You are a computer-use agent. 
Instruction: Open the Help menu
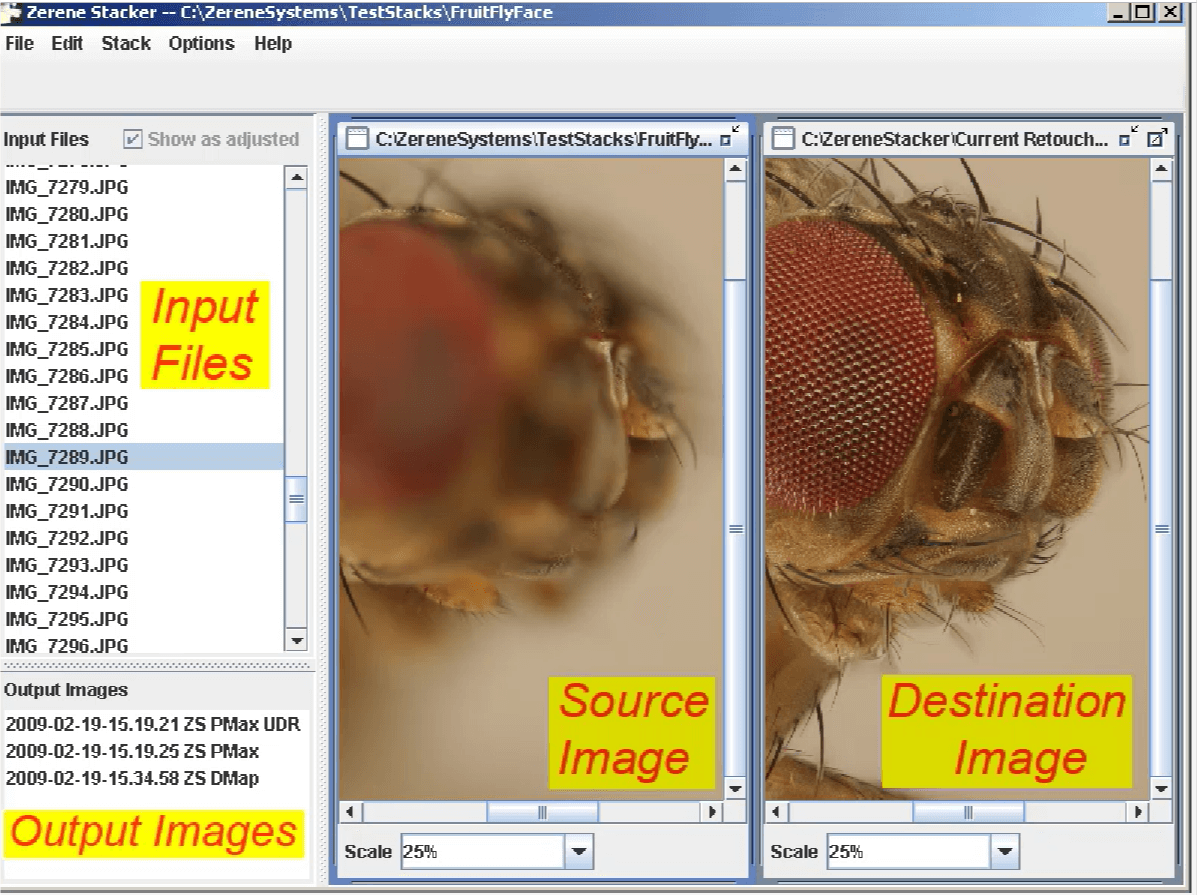click(x=273, y=44)
